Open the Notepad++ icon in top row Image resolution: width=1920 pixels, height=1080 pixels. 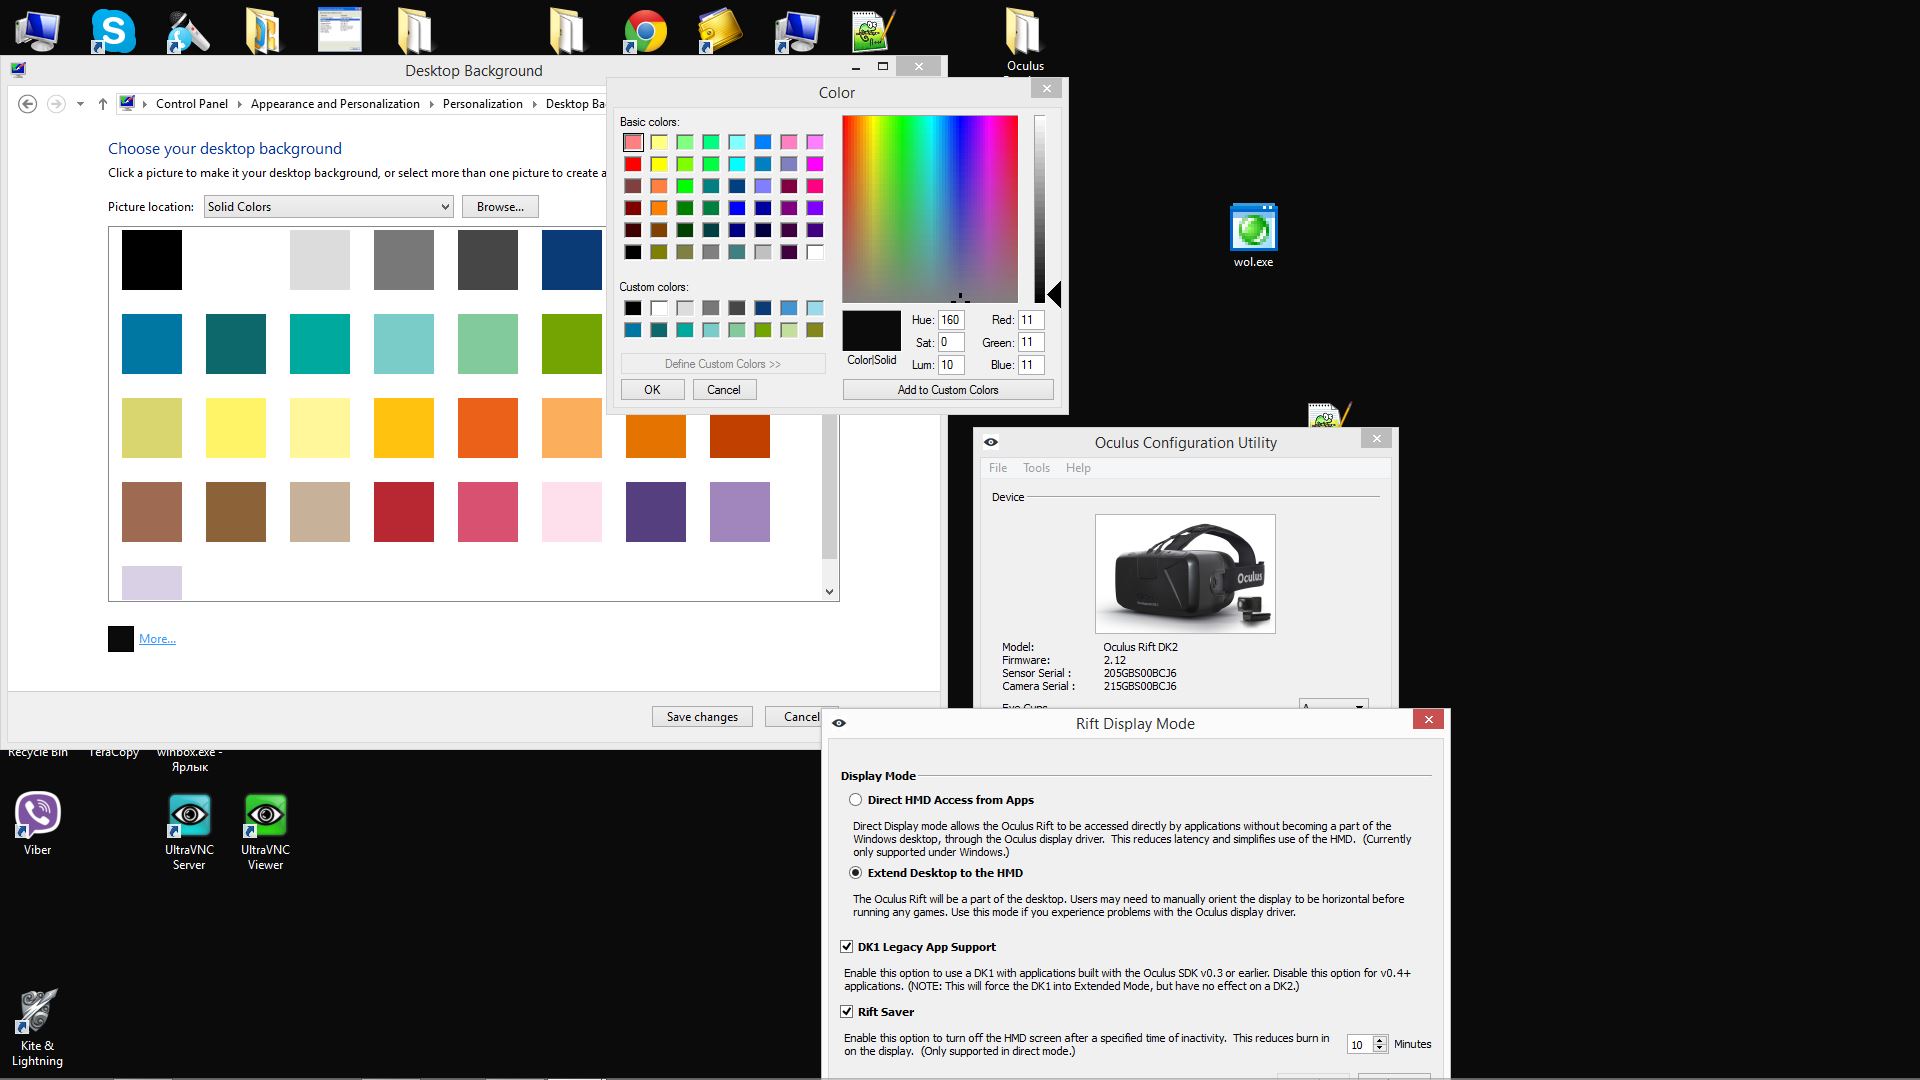click(x=873, y=31)
